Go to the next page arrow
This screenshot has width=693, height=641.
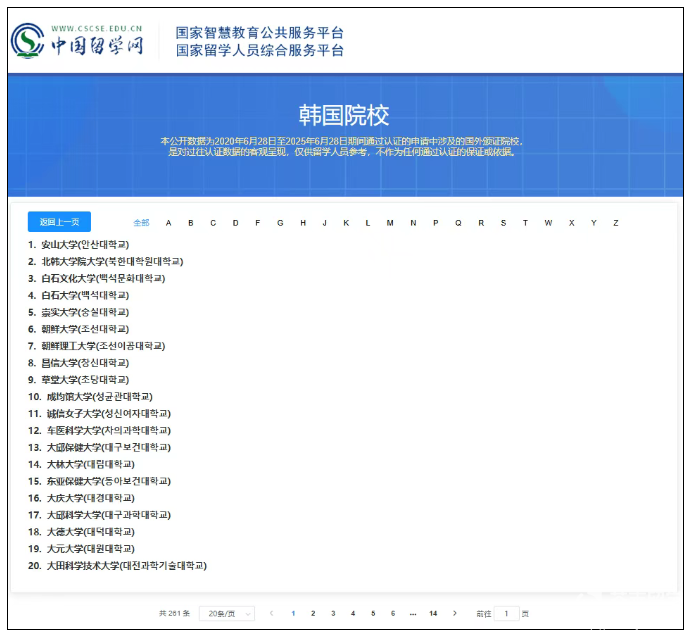click(x=456, y=613)
